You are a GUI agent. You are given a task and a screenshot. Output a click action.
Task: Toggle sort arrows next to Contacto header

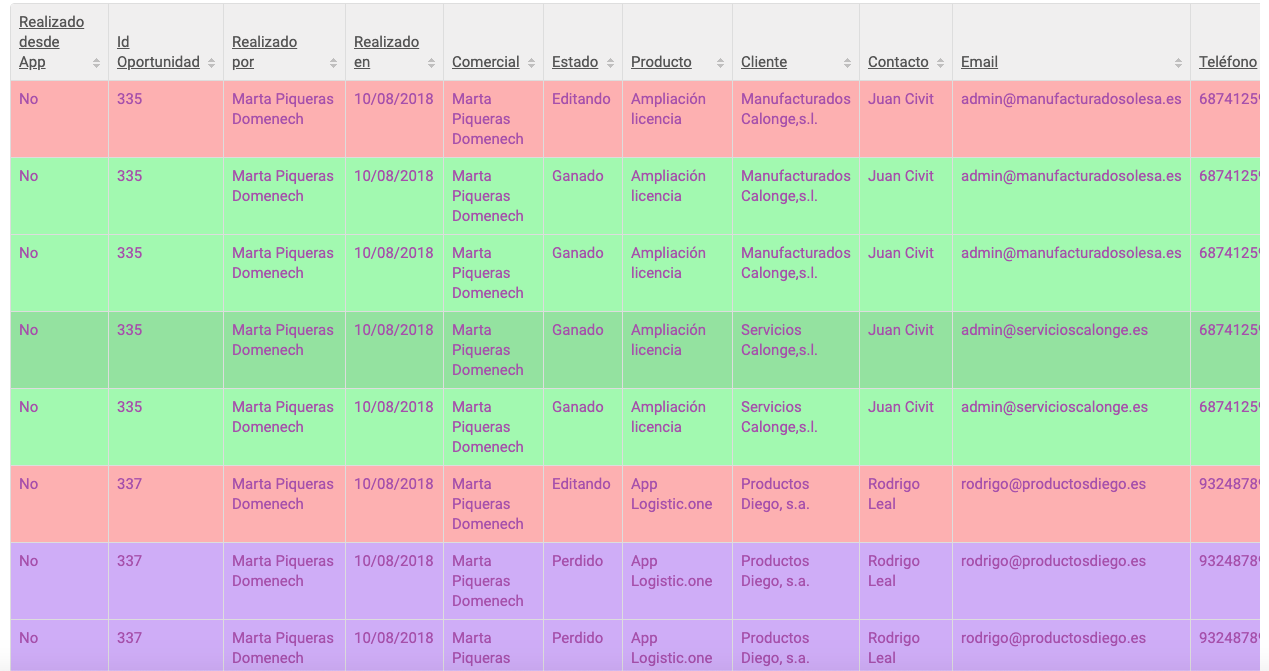940,63
